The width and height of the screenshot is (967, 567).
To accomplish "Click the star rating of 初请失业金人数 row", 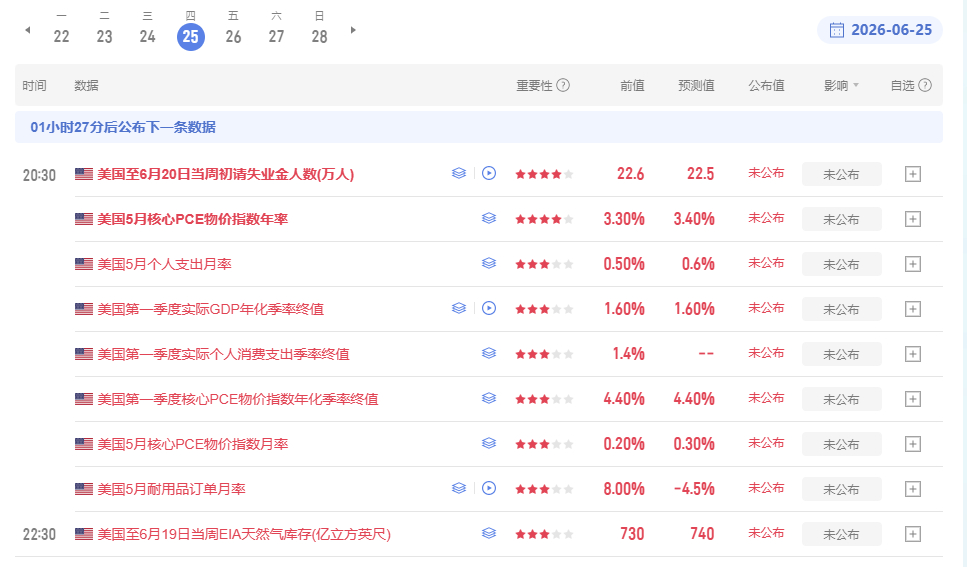I will click(544, 175).
